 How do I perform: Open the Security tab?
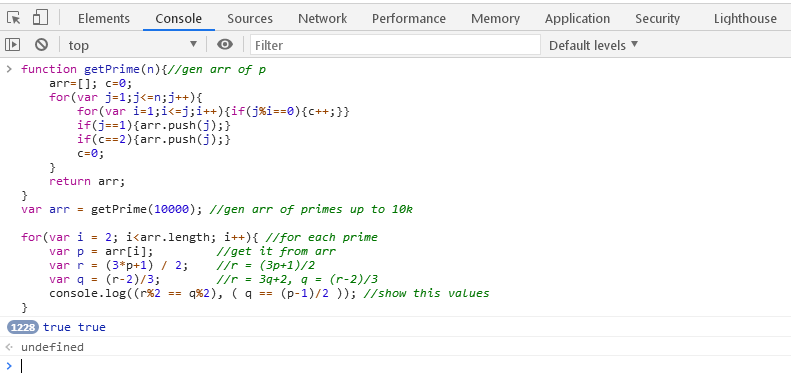pyautogui.click(x=657, y=19)
